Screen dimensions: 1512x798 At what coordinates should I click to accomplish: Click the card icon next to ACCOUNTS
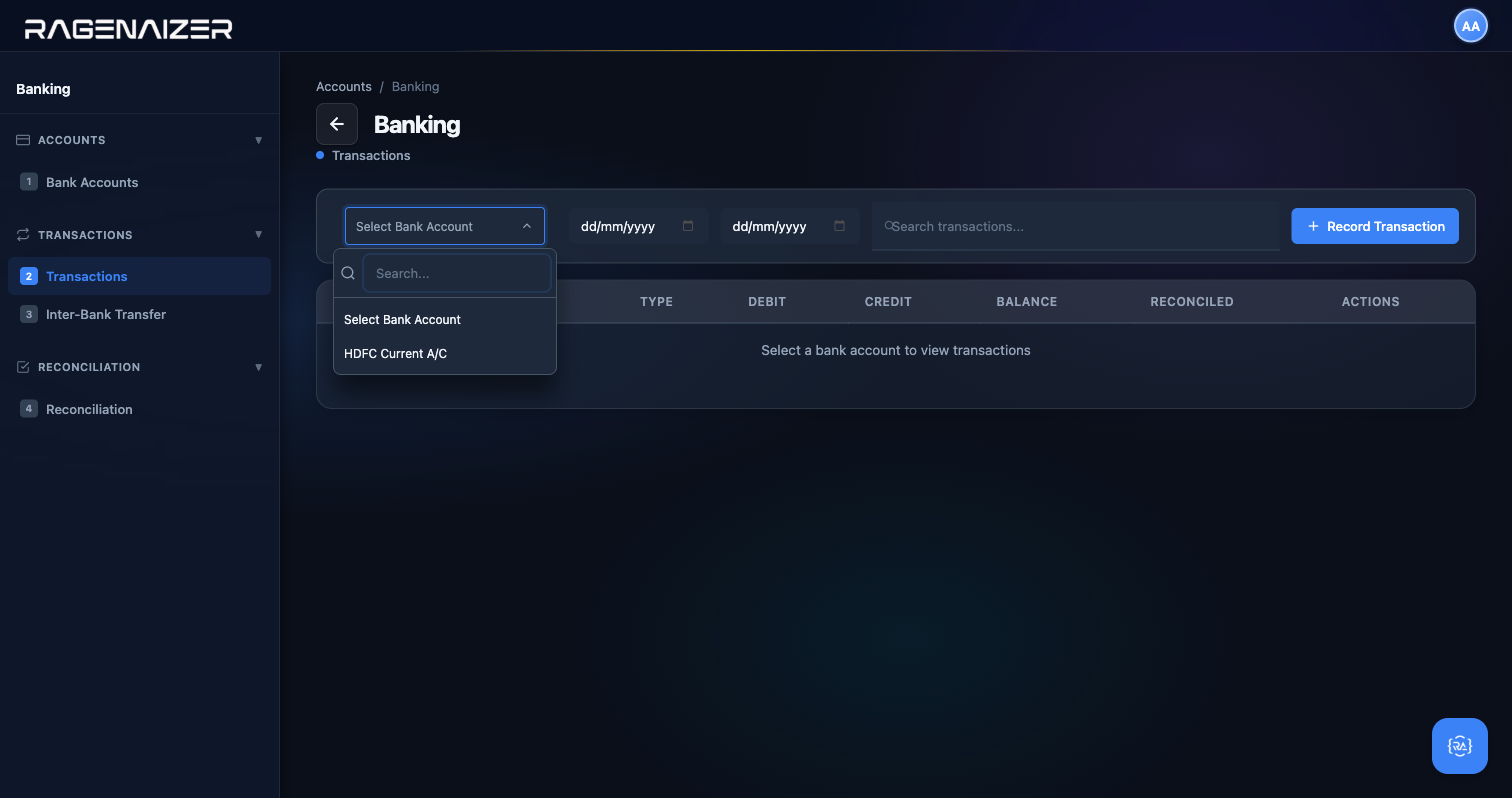23,140
